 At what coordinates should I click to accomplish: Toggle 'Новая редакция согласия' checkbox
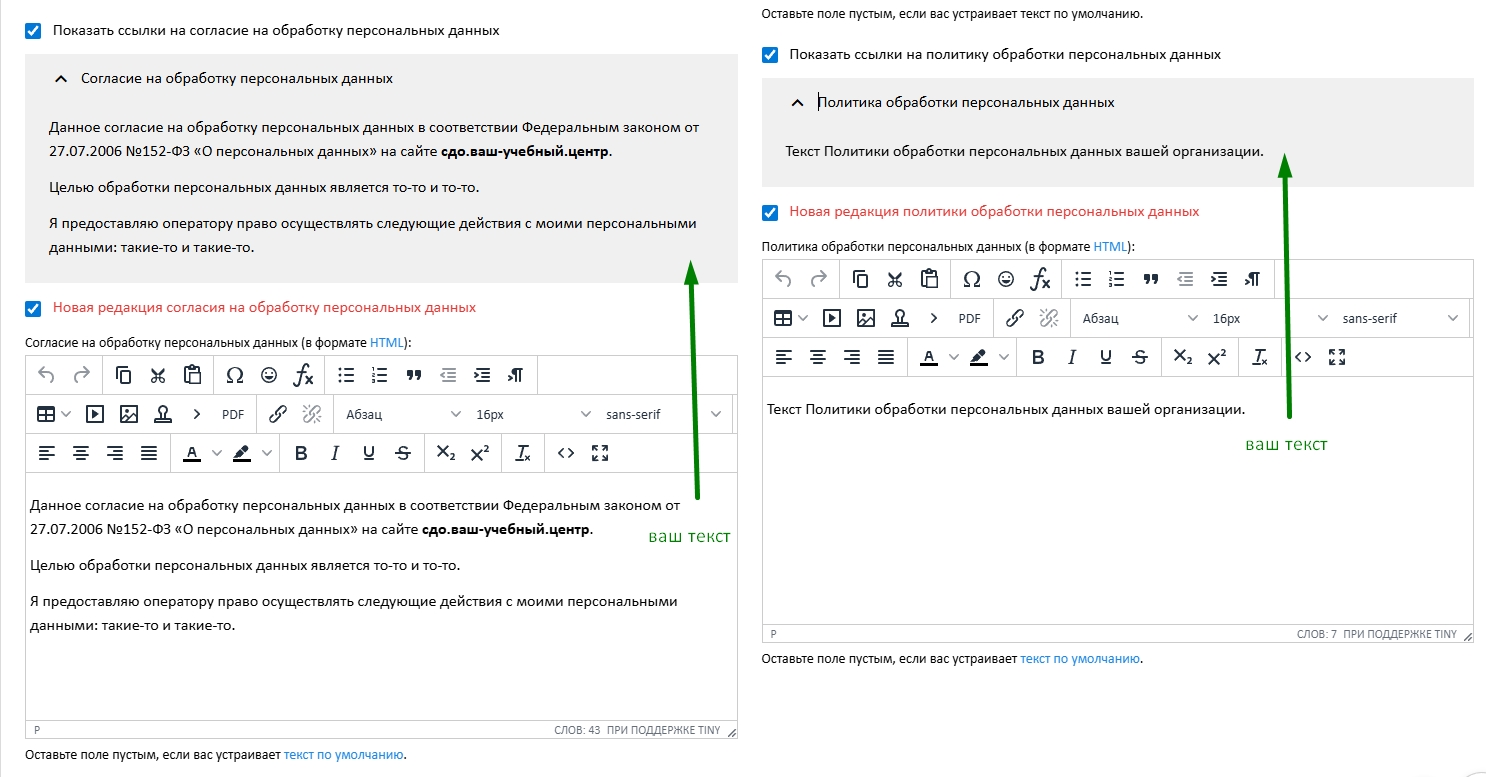coord(33,308)
